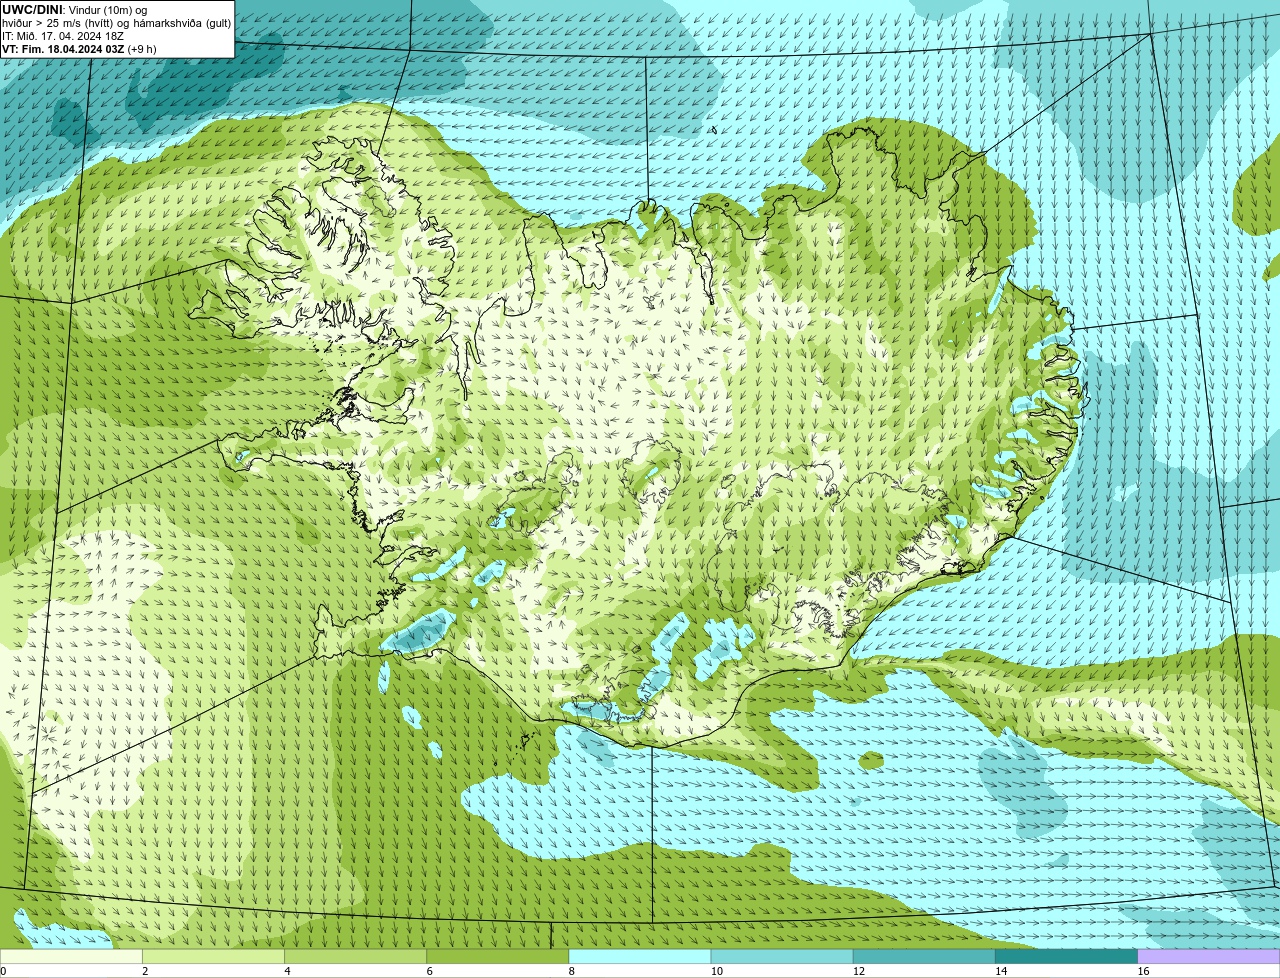The image size is (1280, 978).
Task: Select the legend scale label '16'
Action: (1143, 971)
